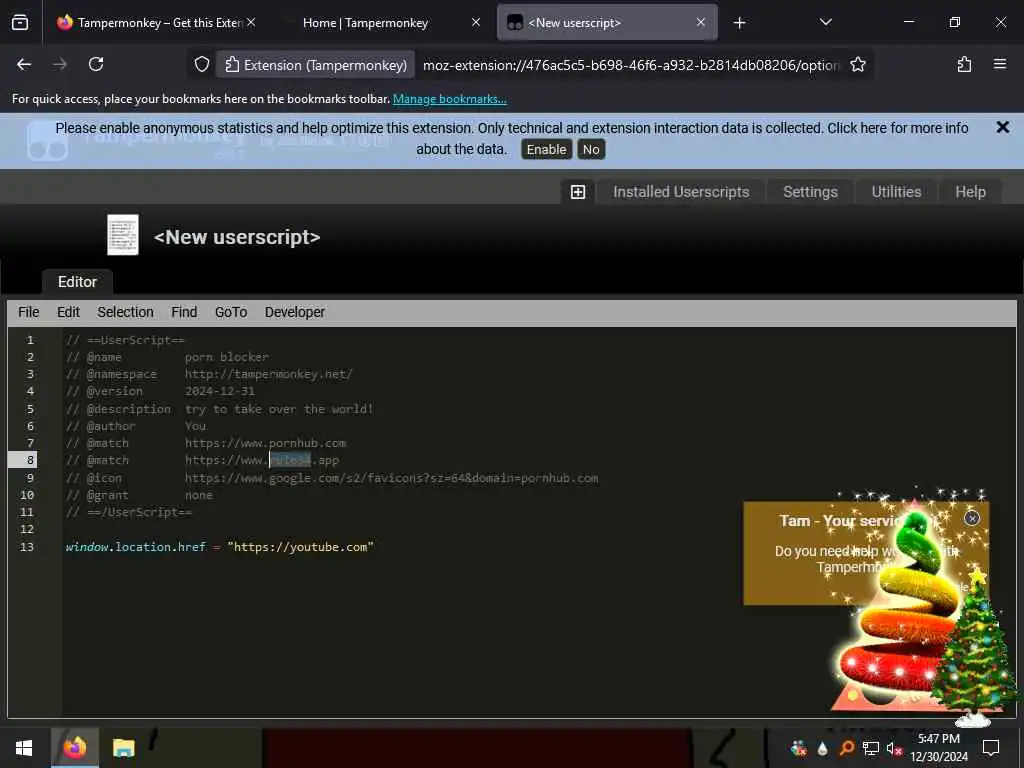Screen dimensions: 1024x768
Task: Open the Extensions puzzle icon
Action: pos(964,64)
